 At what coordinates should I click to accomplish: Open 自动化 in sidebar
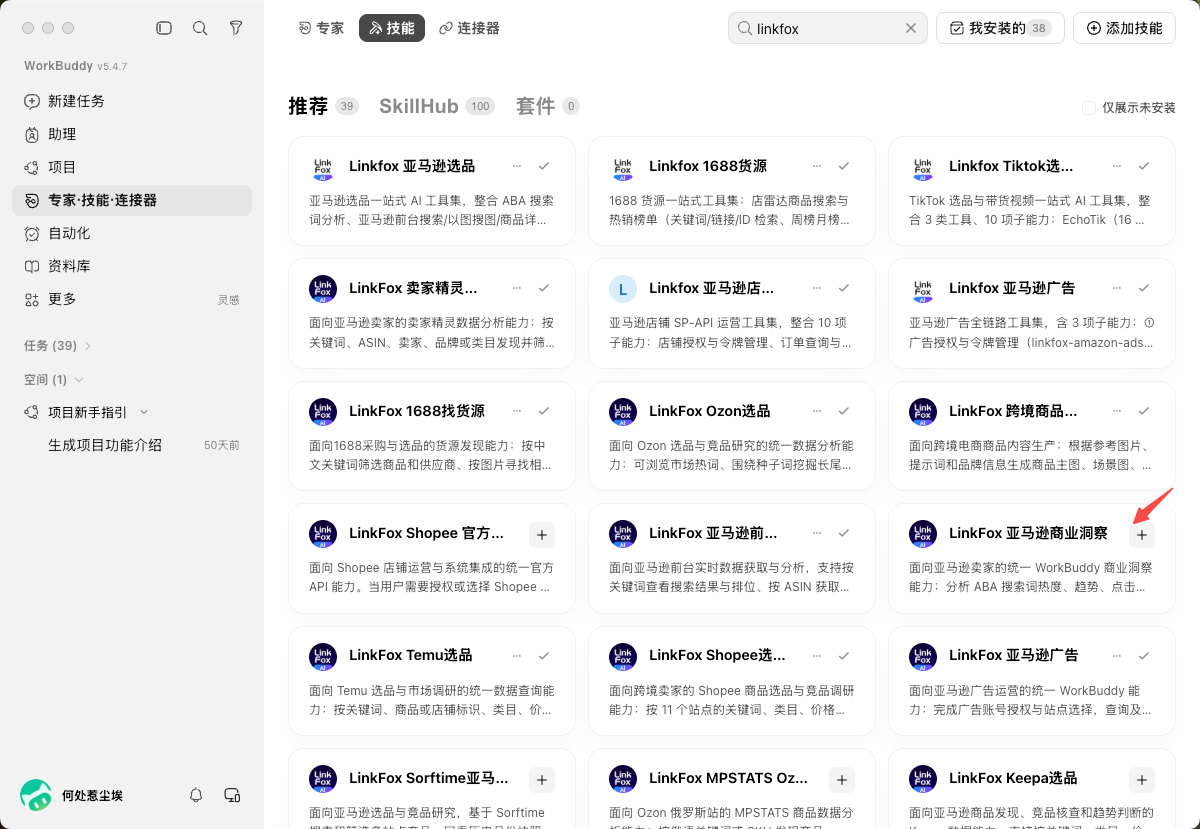[132, 233]
